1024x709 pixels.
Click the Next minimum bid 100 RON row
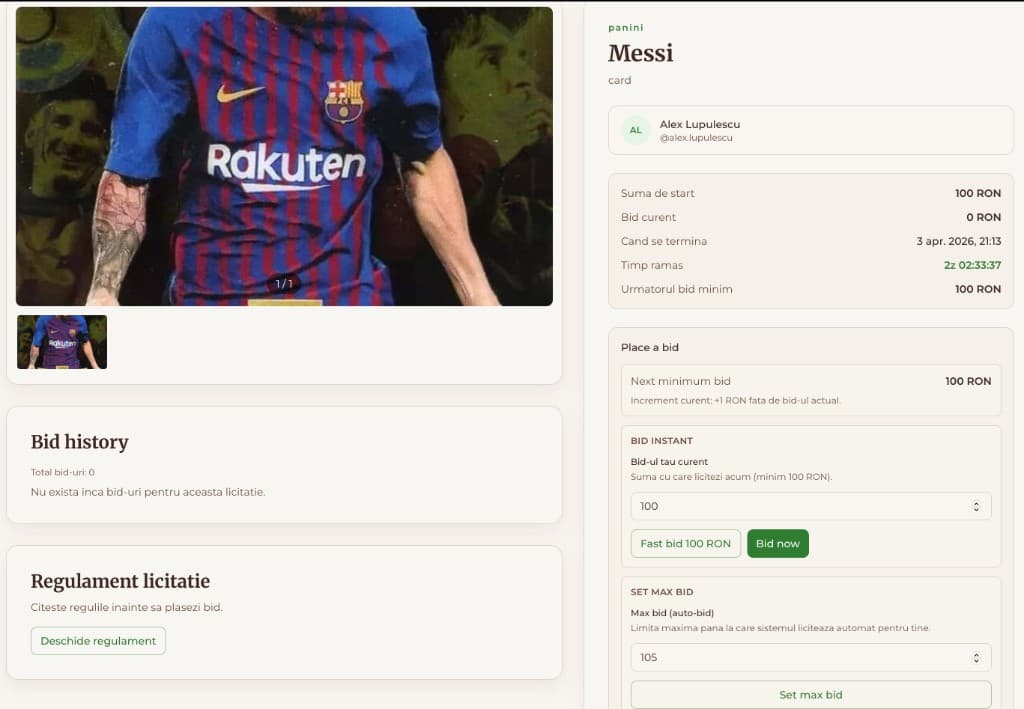click(x=810, y=381)
